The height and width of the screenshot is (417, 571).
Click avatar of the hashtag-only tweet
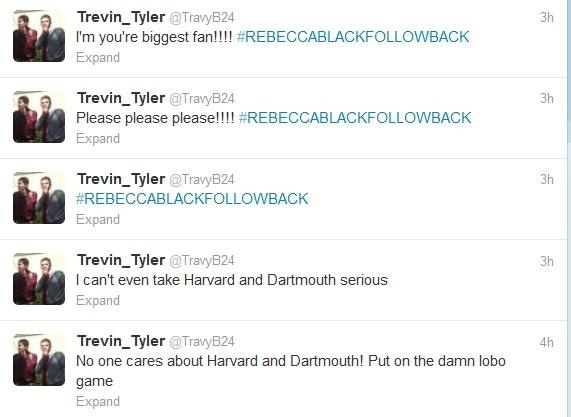click(39, 198)
